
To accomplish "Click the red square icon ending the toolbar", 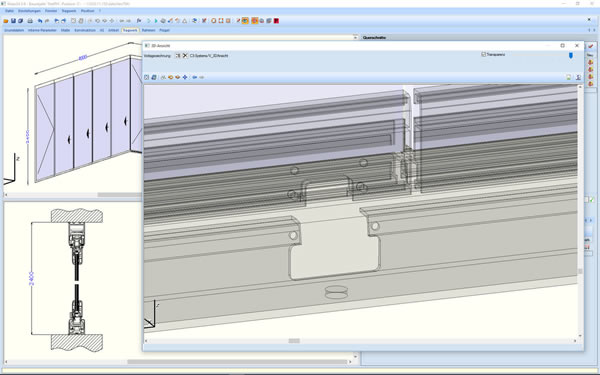I will click(276, 21).
